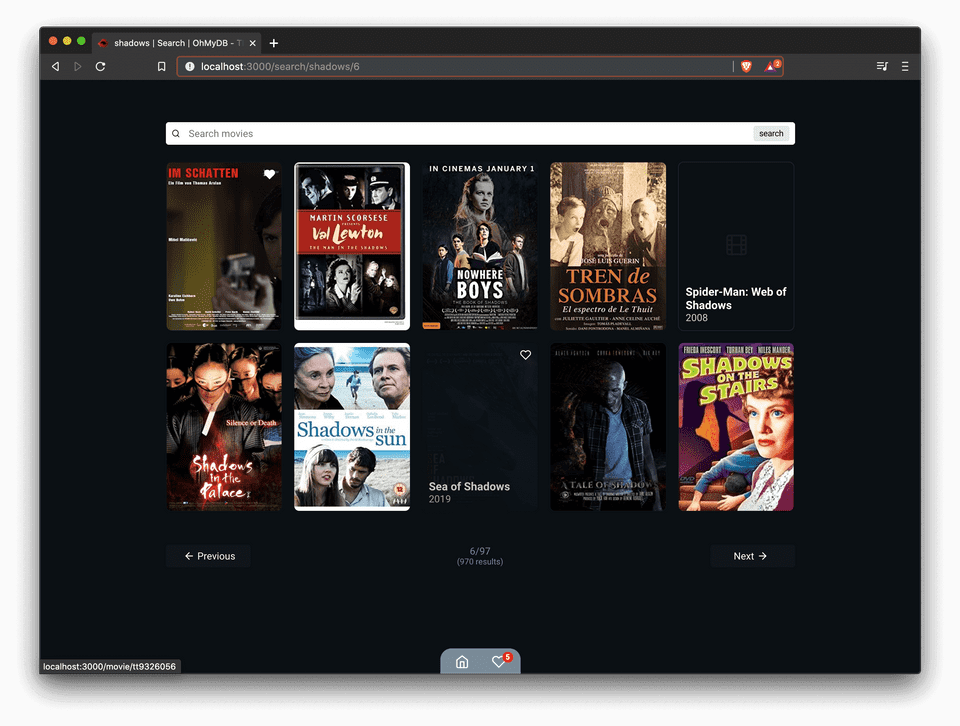Open a new browser tab

pyautogui.click(x=274, y=43)
